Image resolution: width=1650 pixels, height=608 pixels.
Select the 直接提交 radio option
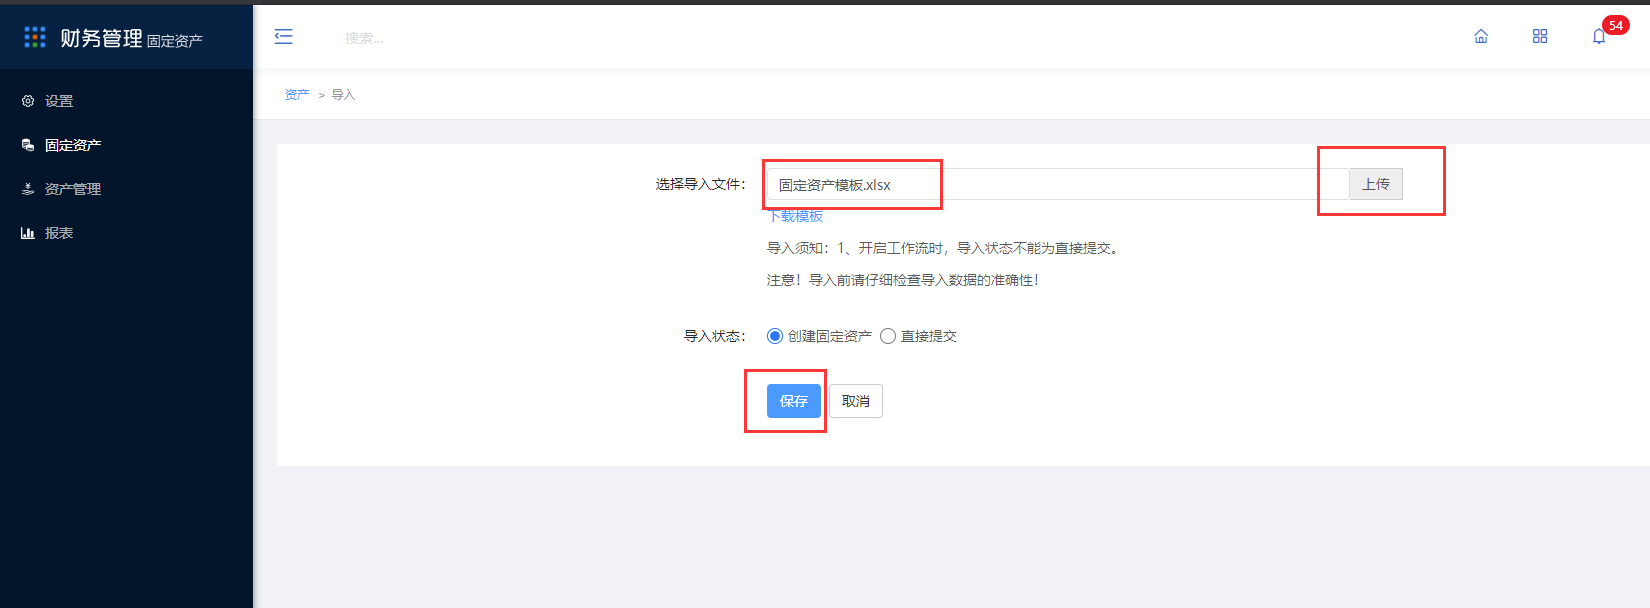888,336
